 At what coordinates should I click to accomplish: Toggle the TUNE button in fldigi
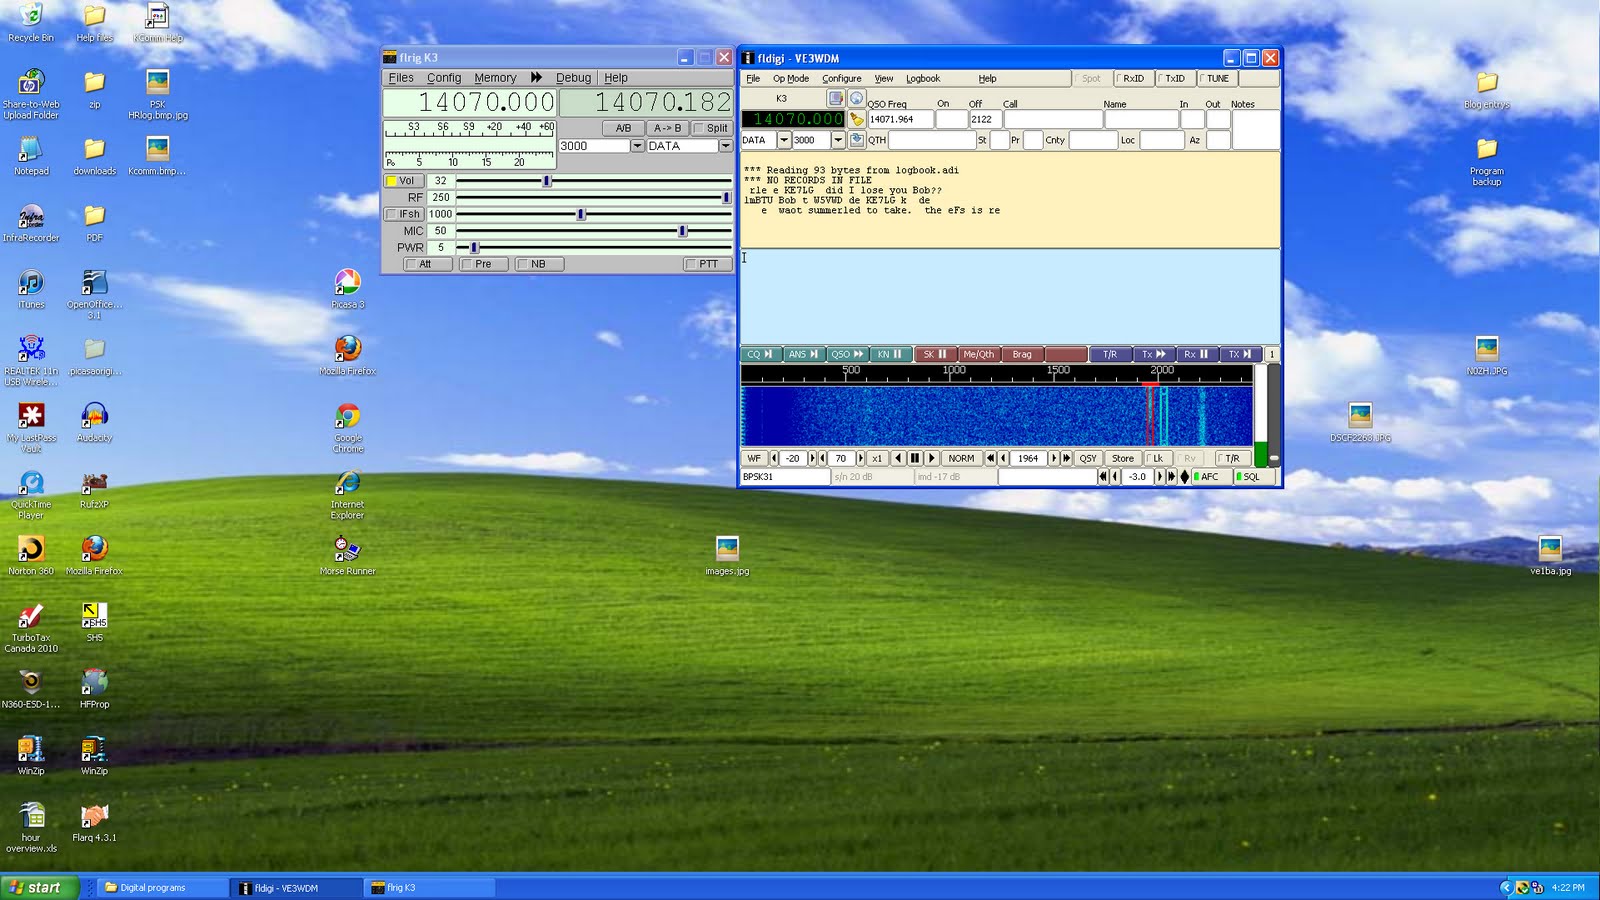[x=1217, y=78]
